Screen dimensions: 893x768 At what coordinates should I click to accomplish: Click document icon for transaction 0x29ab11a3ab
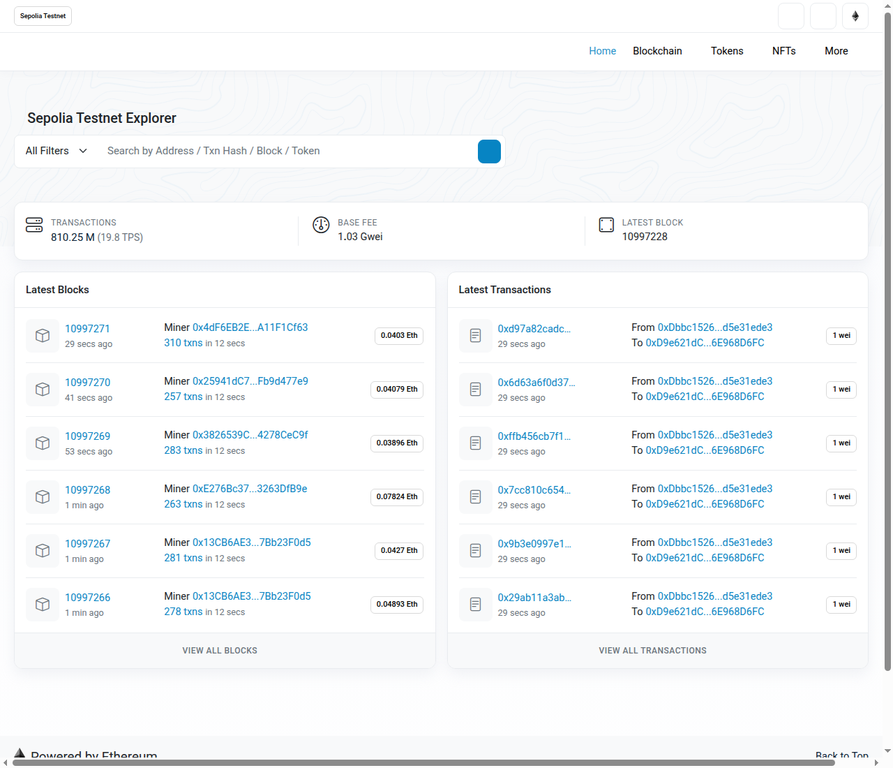(476, 604)
